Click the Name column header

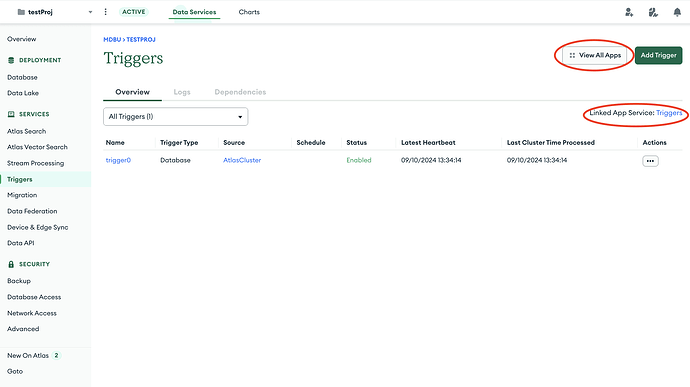(115, 143)
